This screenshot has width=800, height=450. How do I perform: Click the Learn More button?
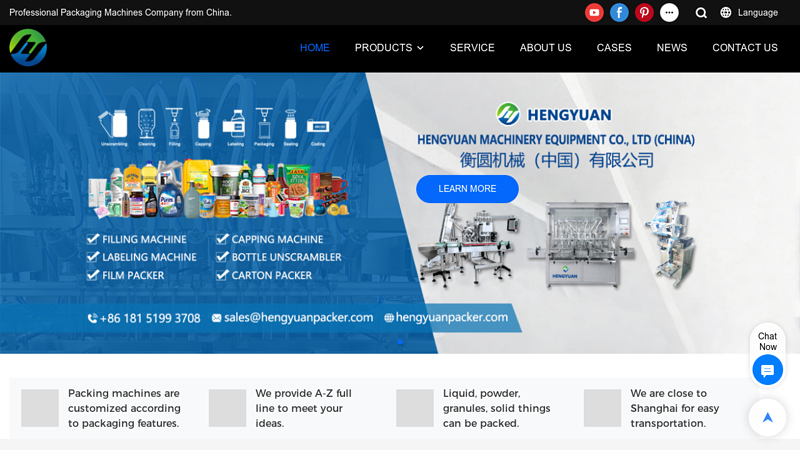pyautogui.click(x=467, y=189)
